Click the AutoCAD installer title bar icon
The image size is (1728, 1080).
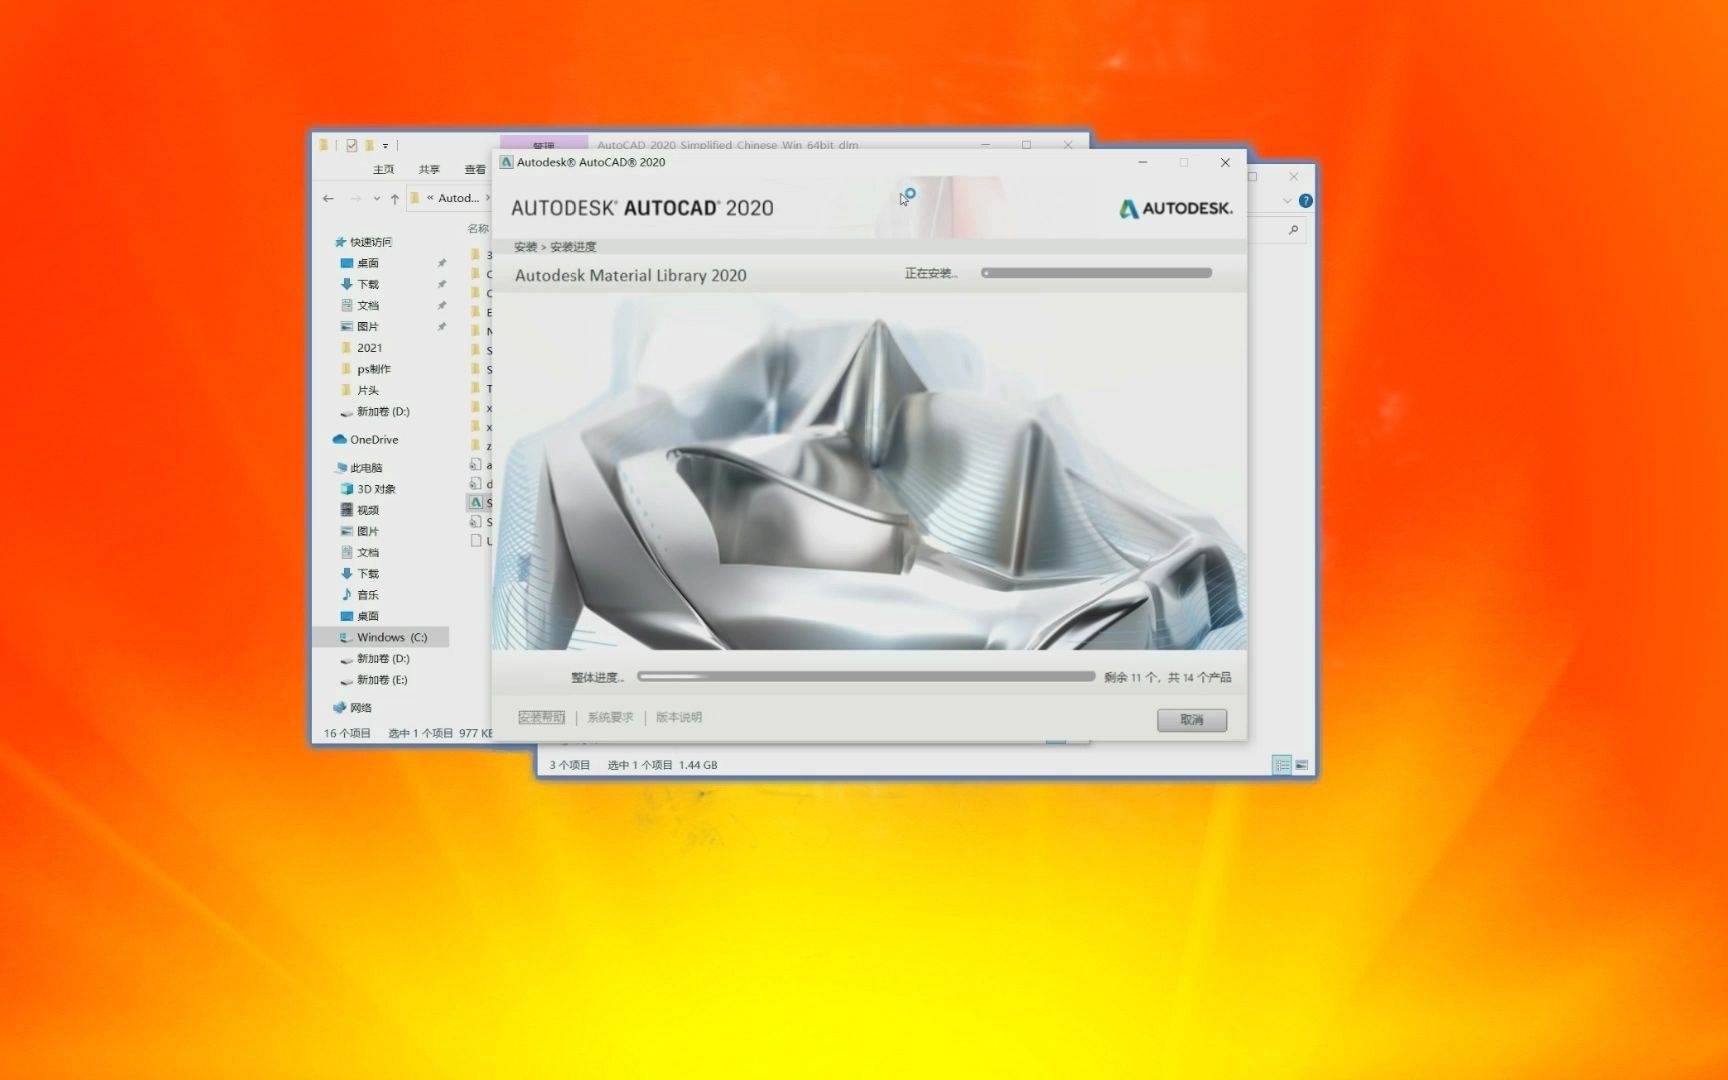click(x=506, y=162)
